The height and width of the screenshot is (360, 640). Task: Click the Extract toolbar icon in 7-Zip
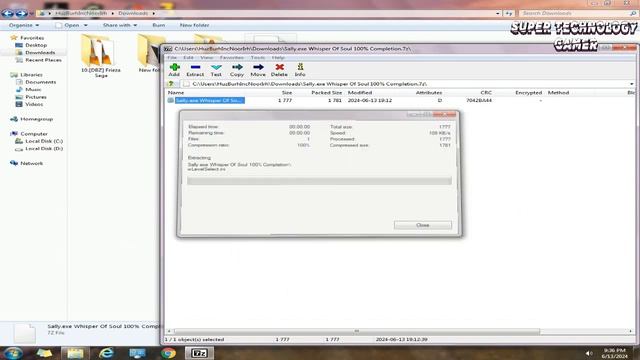[195, 70]
